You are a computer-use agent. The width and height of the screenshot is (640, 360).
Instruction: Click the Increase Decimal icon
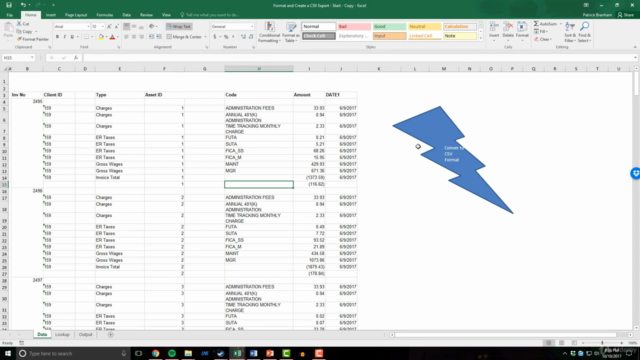pyautogui.click(x=244, y=37)
